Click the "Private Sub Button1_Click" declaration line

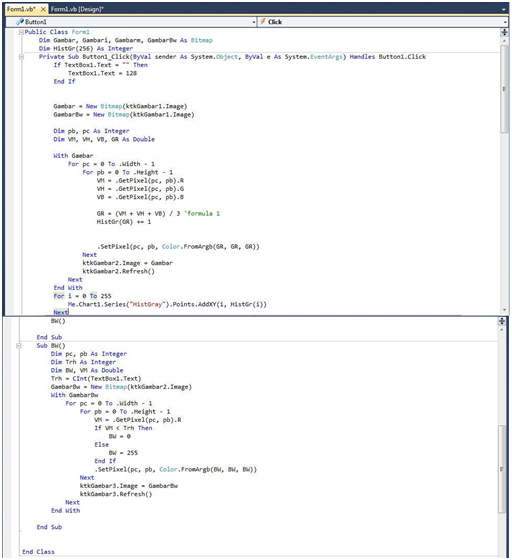click(232, 57)
